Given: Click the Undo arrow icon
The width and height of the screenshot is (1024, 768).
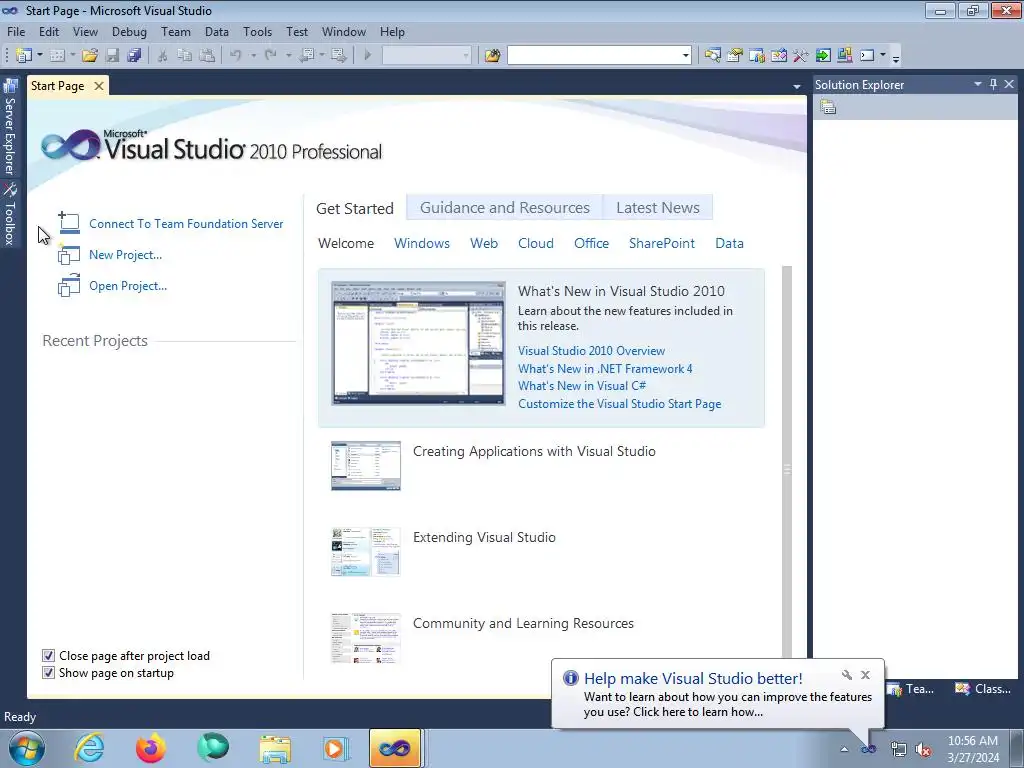Looking at the screenshot, I should 236,56.
